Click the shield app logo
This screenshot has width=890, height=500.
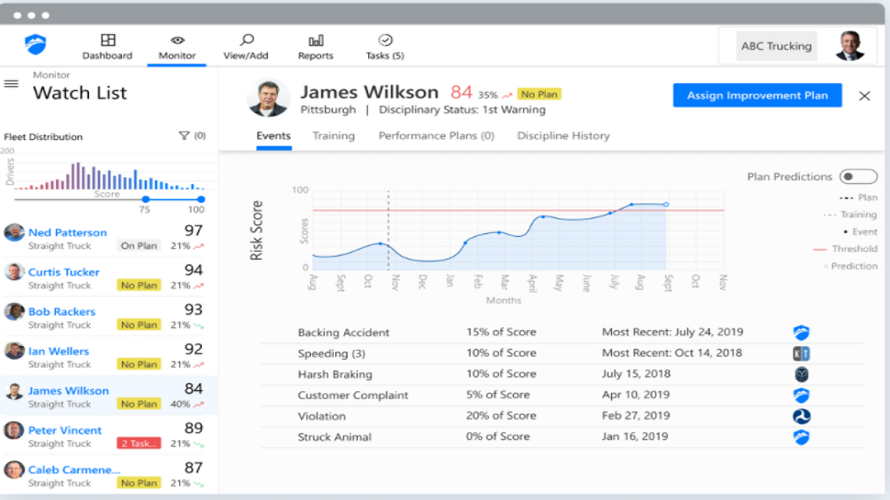[35, 44]
